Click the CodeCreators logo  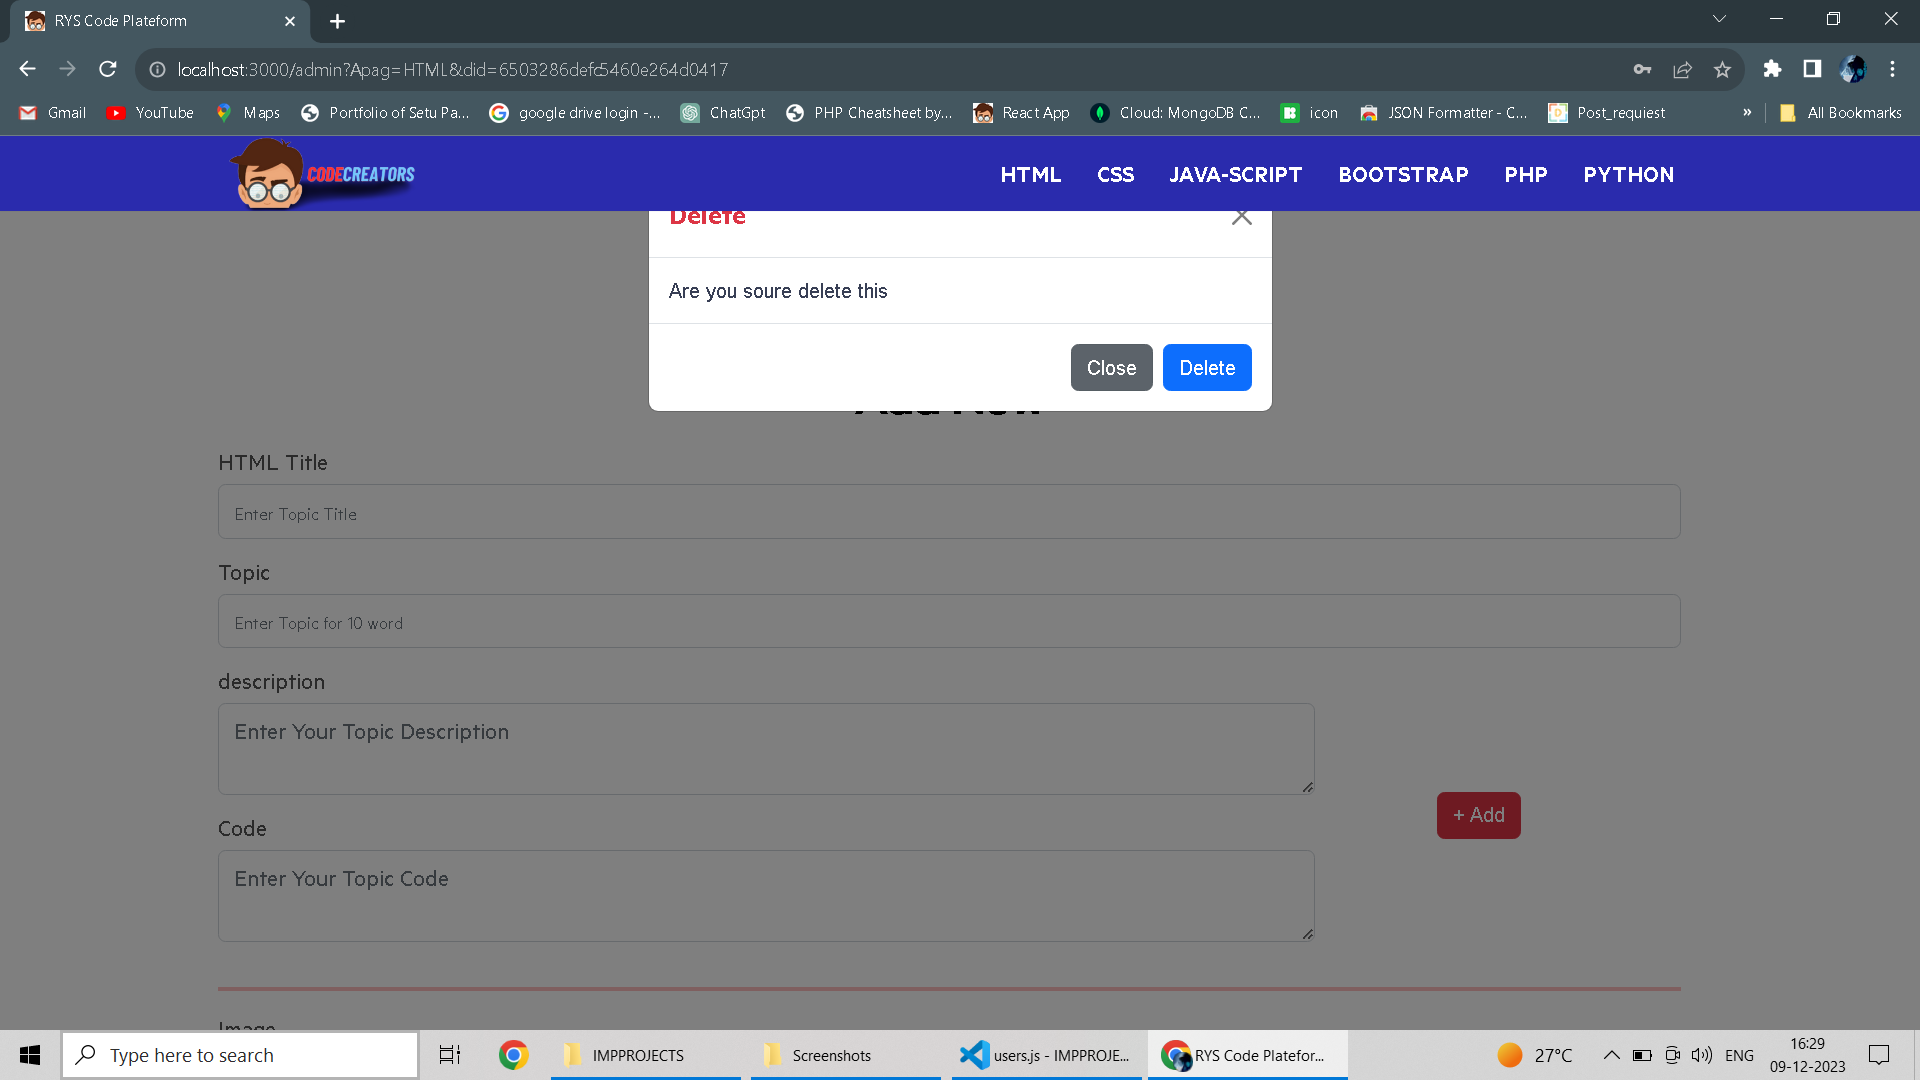pyautogui.click(x=323, y=175)
